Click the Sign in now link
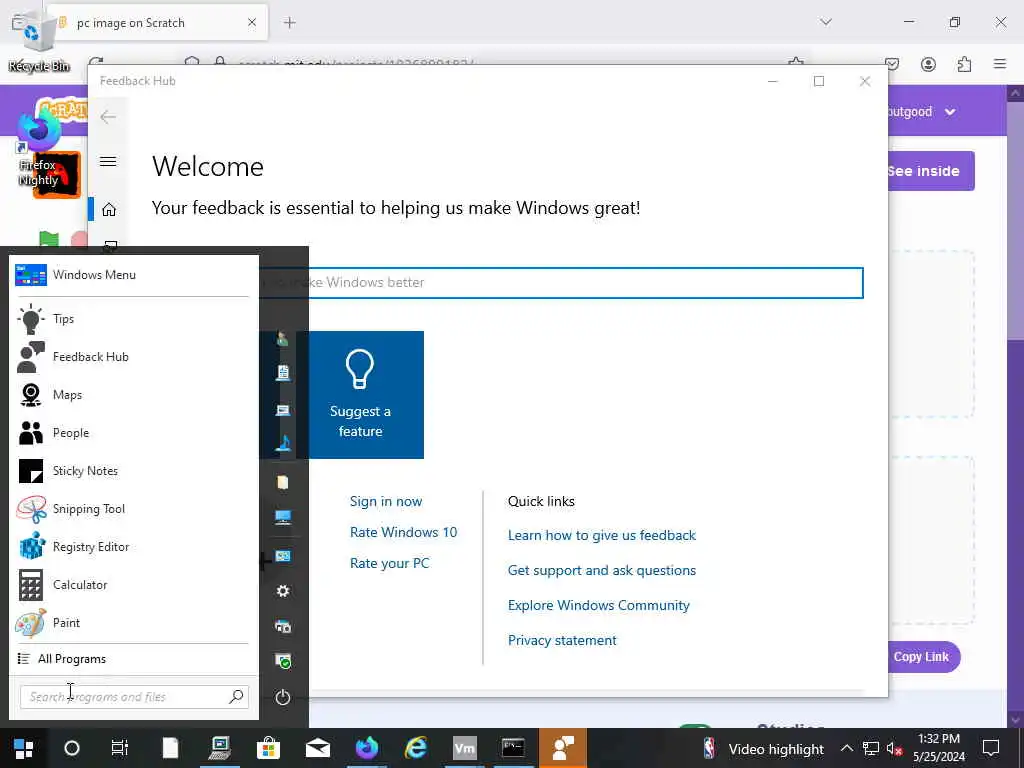The width and height of the screenshot is (1024, 768). click(386, 502)
